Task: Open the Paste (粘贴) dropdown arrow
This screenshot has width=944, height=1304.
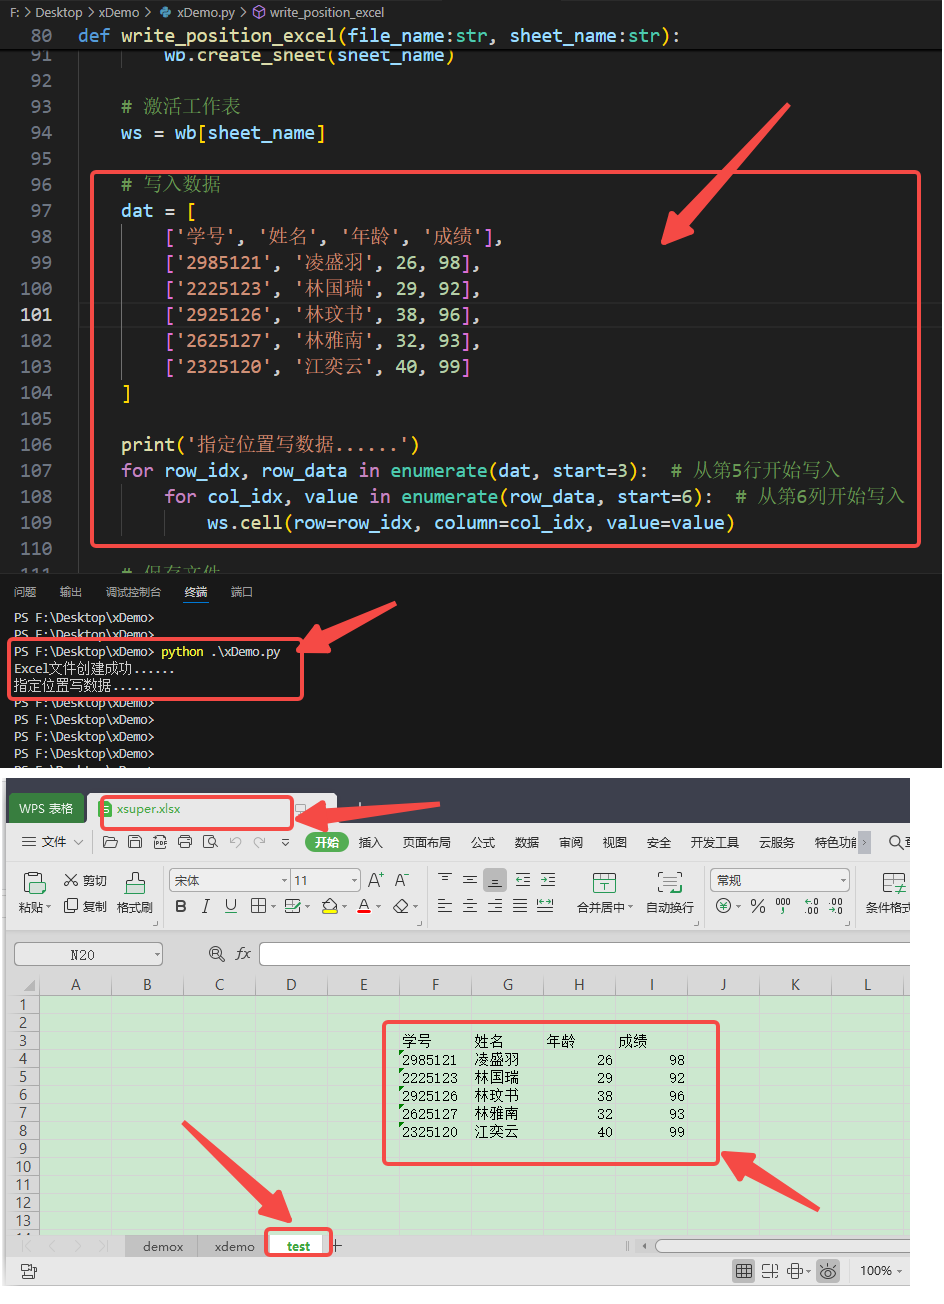Action: click(x=49, y=907)
